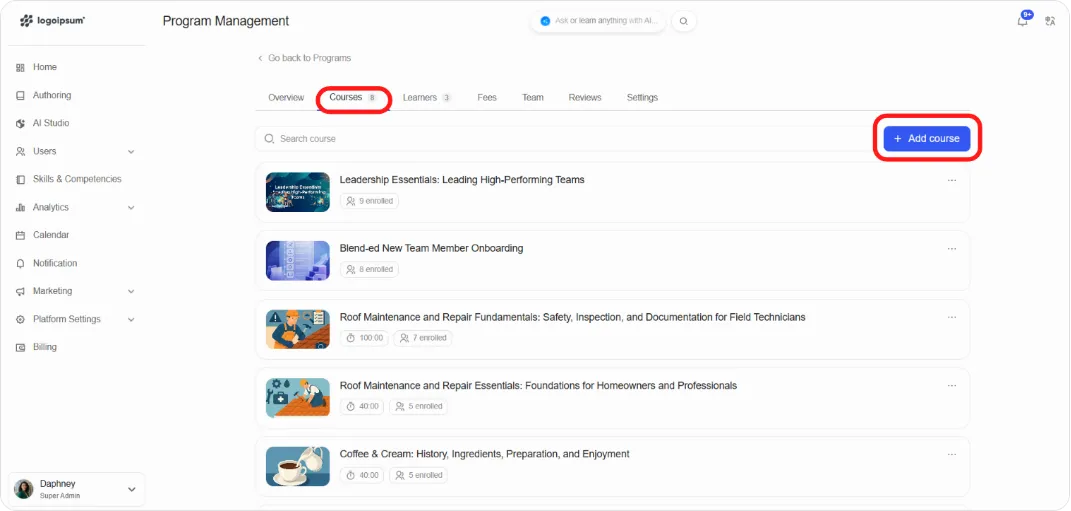Open notifications bell with 9+ badge
This screenshot has width=1071, height=511.
pyautogui.click(x=1023, y=20)
